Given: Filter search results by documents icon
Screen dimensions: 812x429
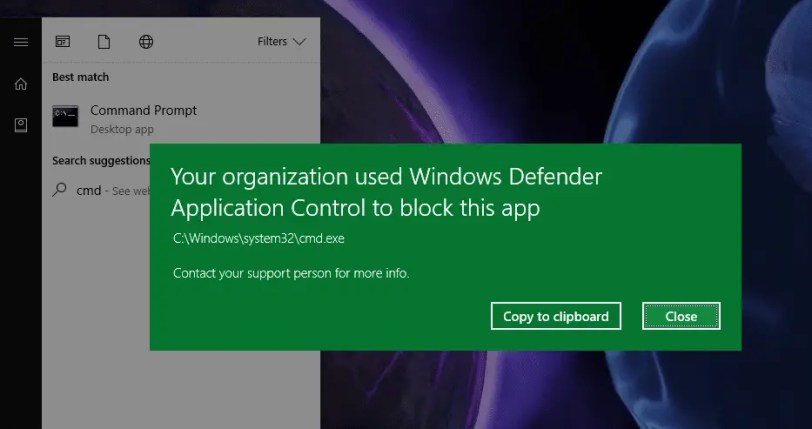Looking at the screenshot, I should (104, 41).
